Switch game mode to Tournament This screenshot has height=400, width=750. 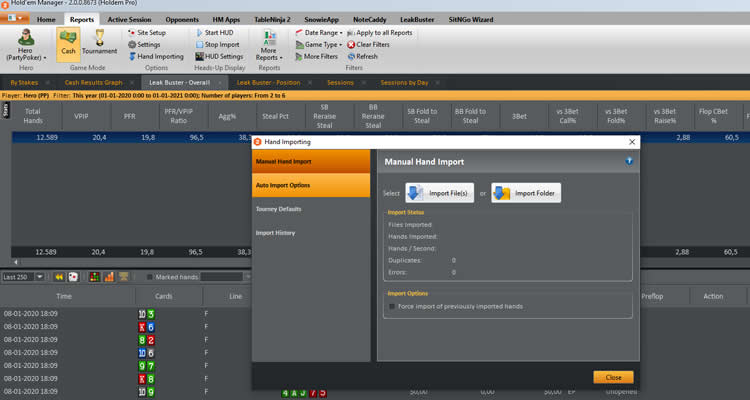99,43
